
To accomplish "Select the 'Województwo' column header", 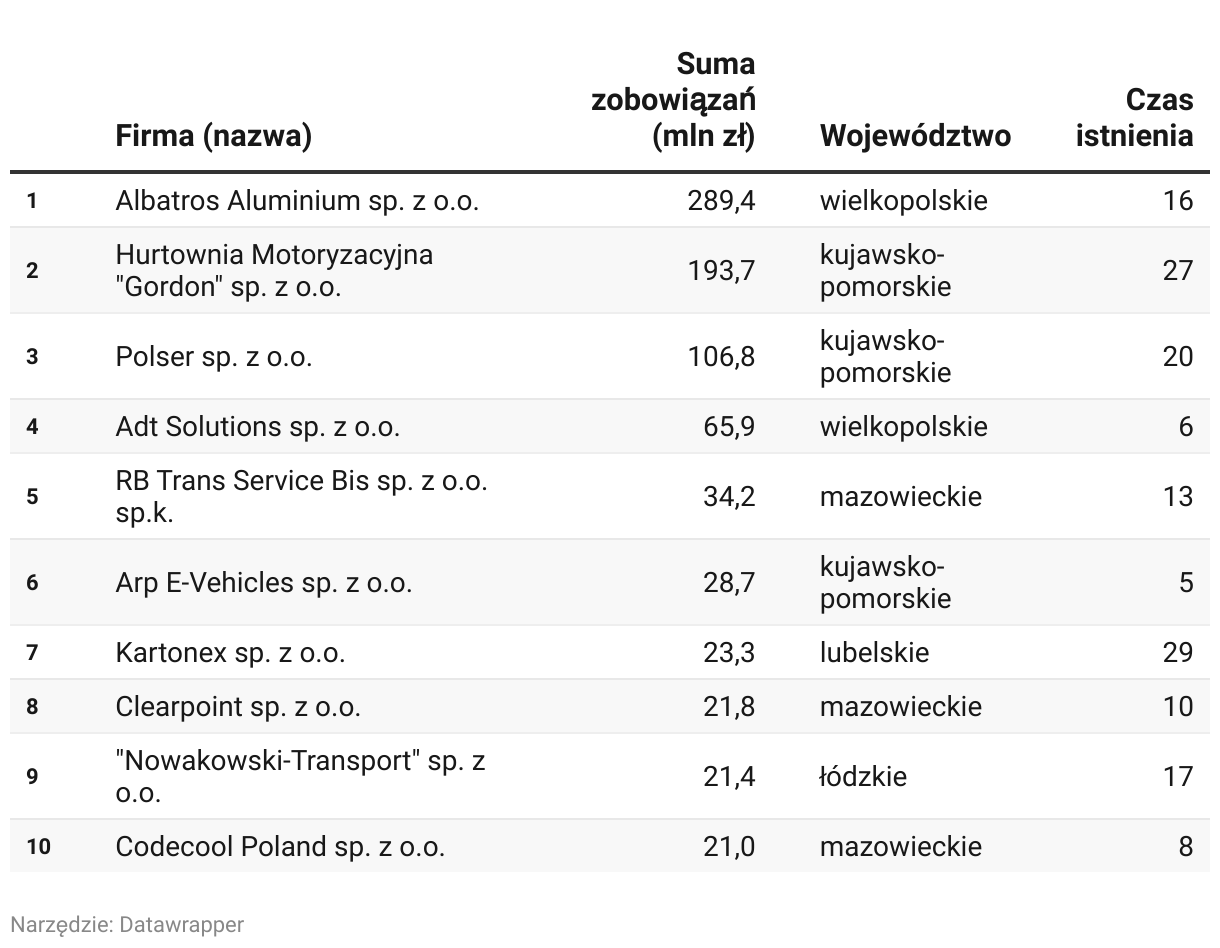I will [x=915, y=135].
